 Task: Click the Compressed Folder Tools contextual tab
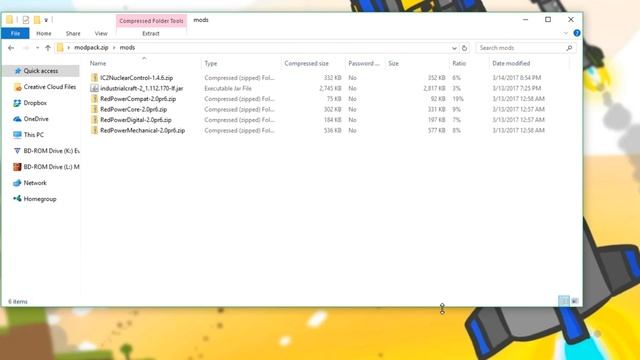click(151, 21)
